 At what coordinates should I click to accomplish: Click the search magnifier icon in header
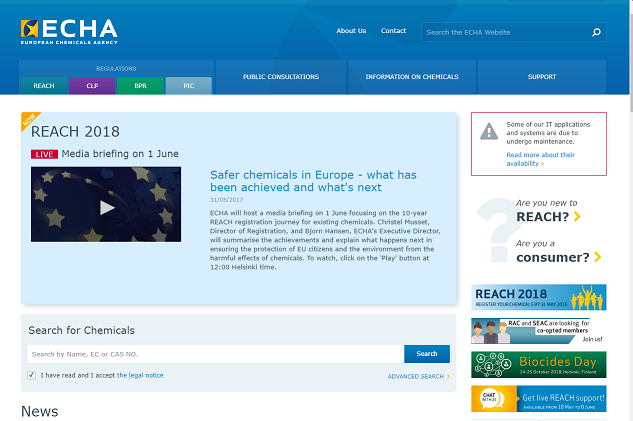596,32
